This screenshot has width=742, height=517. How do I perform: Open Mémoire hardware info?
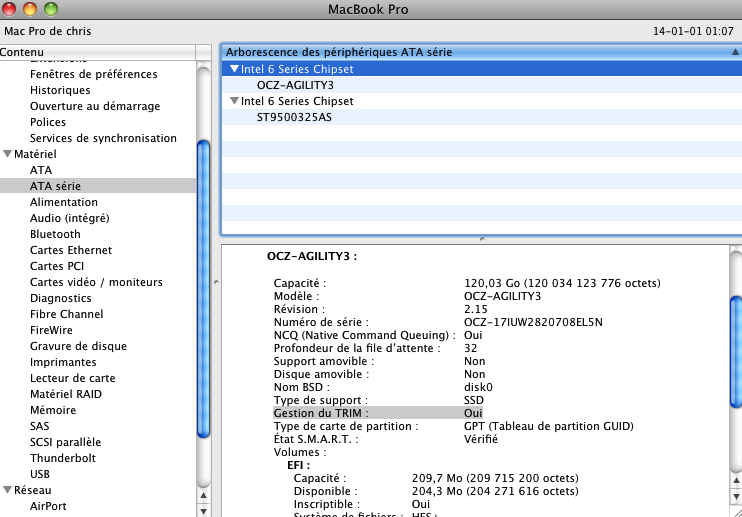pyautogui.click(x=53, y=411)
